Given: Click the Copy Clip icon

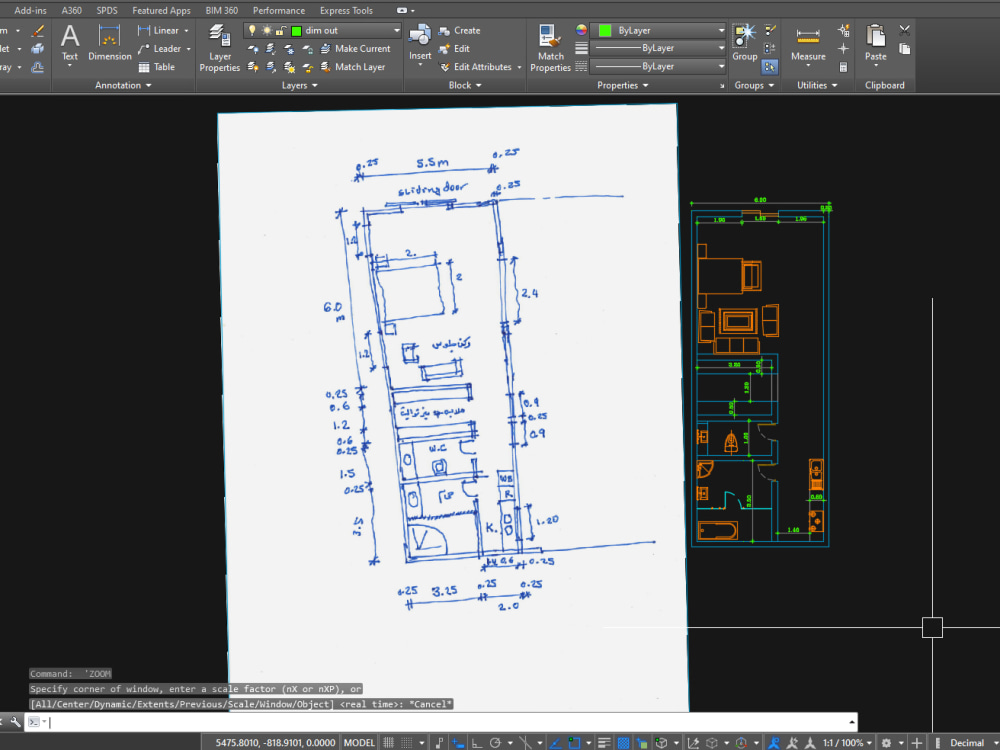Looking at the screenshot, I should pos(904,49).
